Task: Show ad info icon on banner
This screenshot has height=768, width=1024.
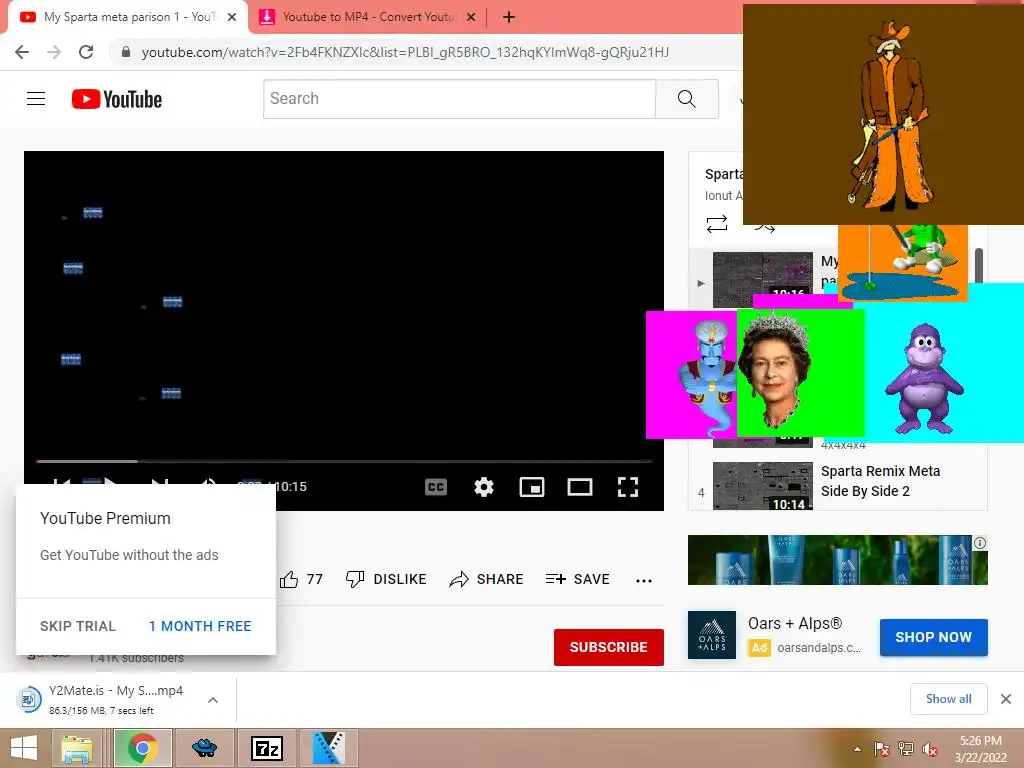Action: (x=980, y=543)
